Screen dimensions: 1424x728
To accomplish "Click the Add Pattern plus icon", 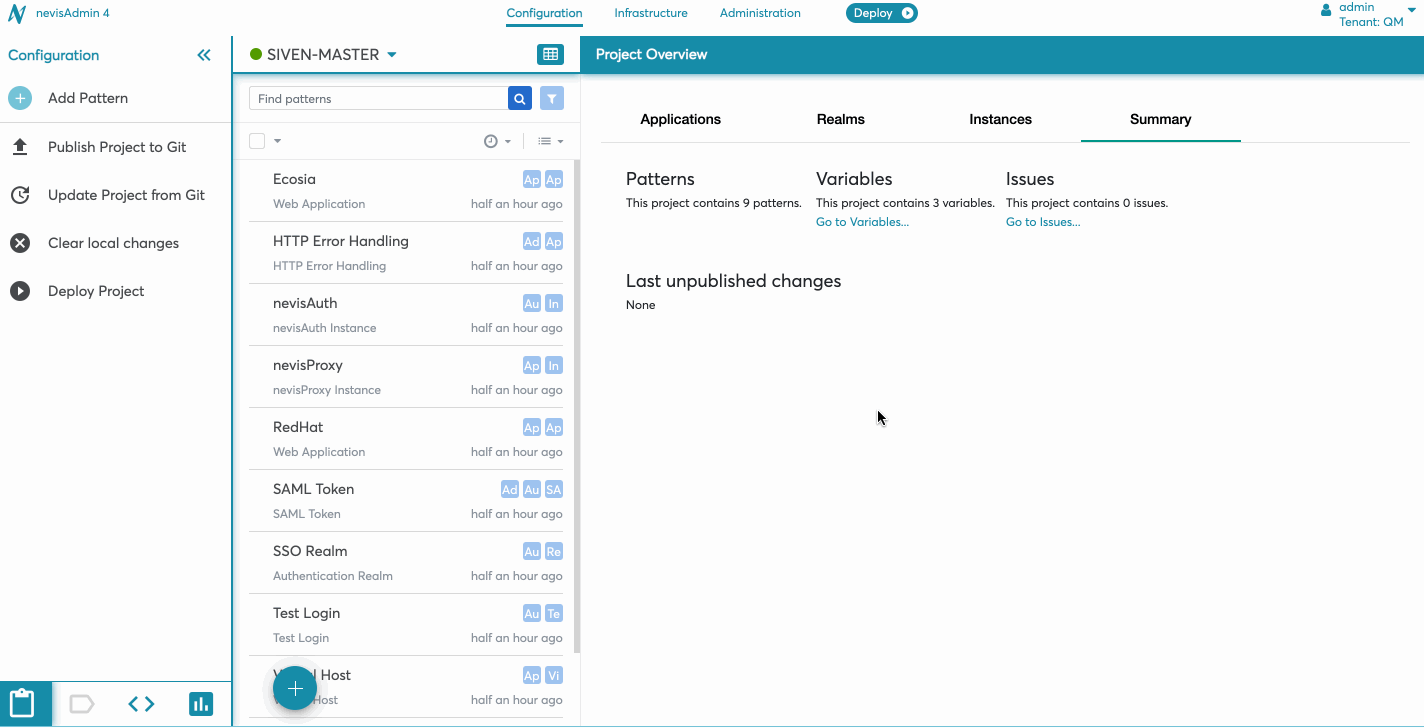I will tap(20, 98).
